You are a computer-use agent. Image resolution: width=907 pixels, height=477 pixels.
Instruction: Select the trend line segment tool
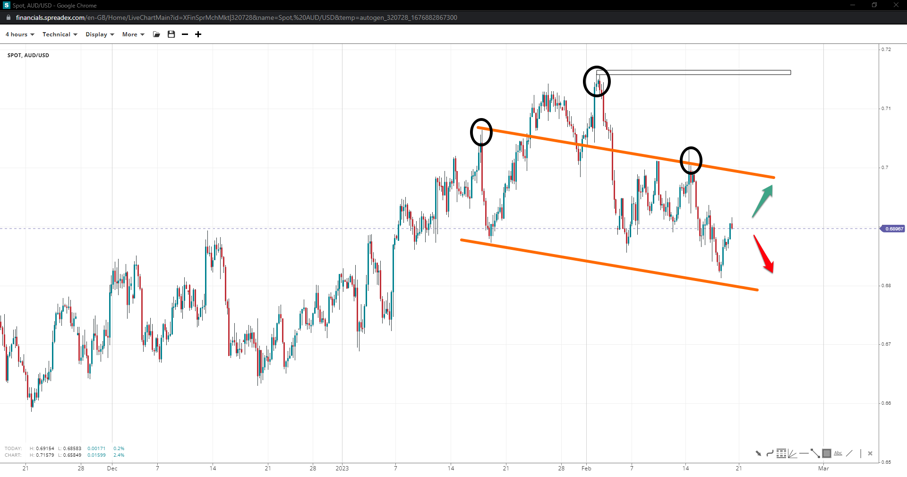815,453
